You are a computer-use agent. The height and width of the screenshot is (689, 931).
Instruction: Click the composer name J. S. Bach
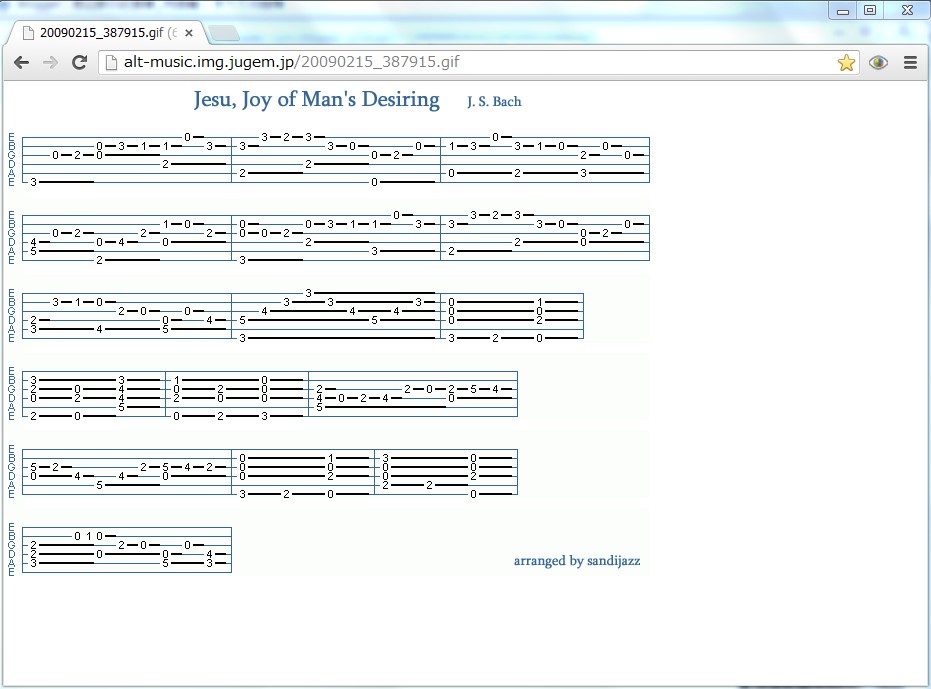click(494, 102)
